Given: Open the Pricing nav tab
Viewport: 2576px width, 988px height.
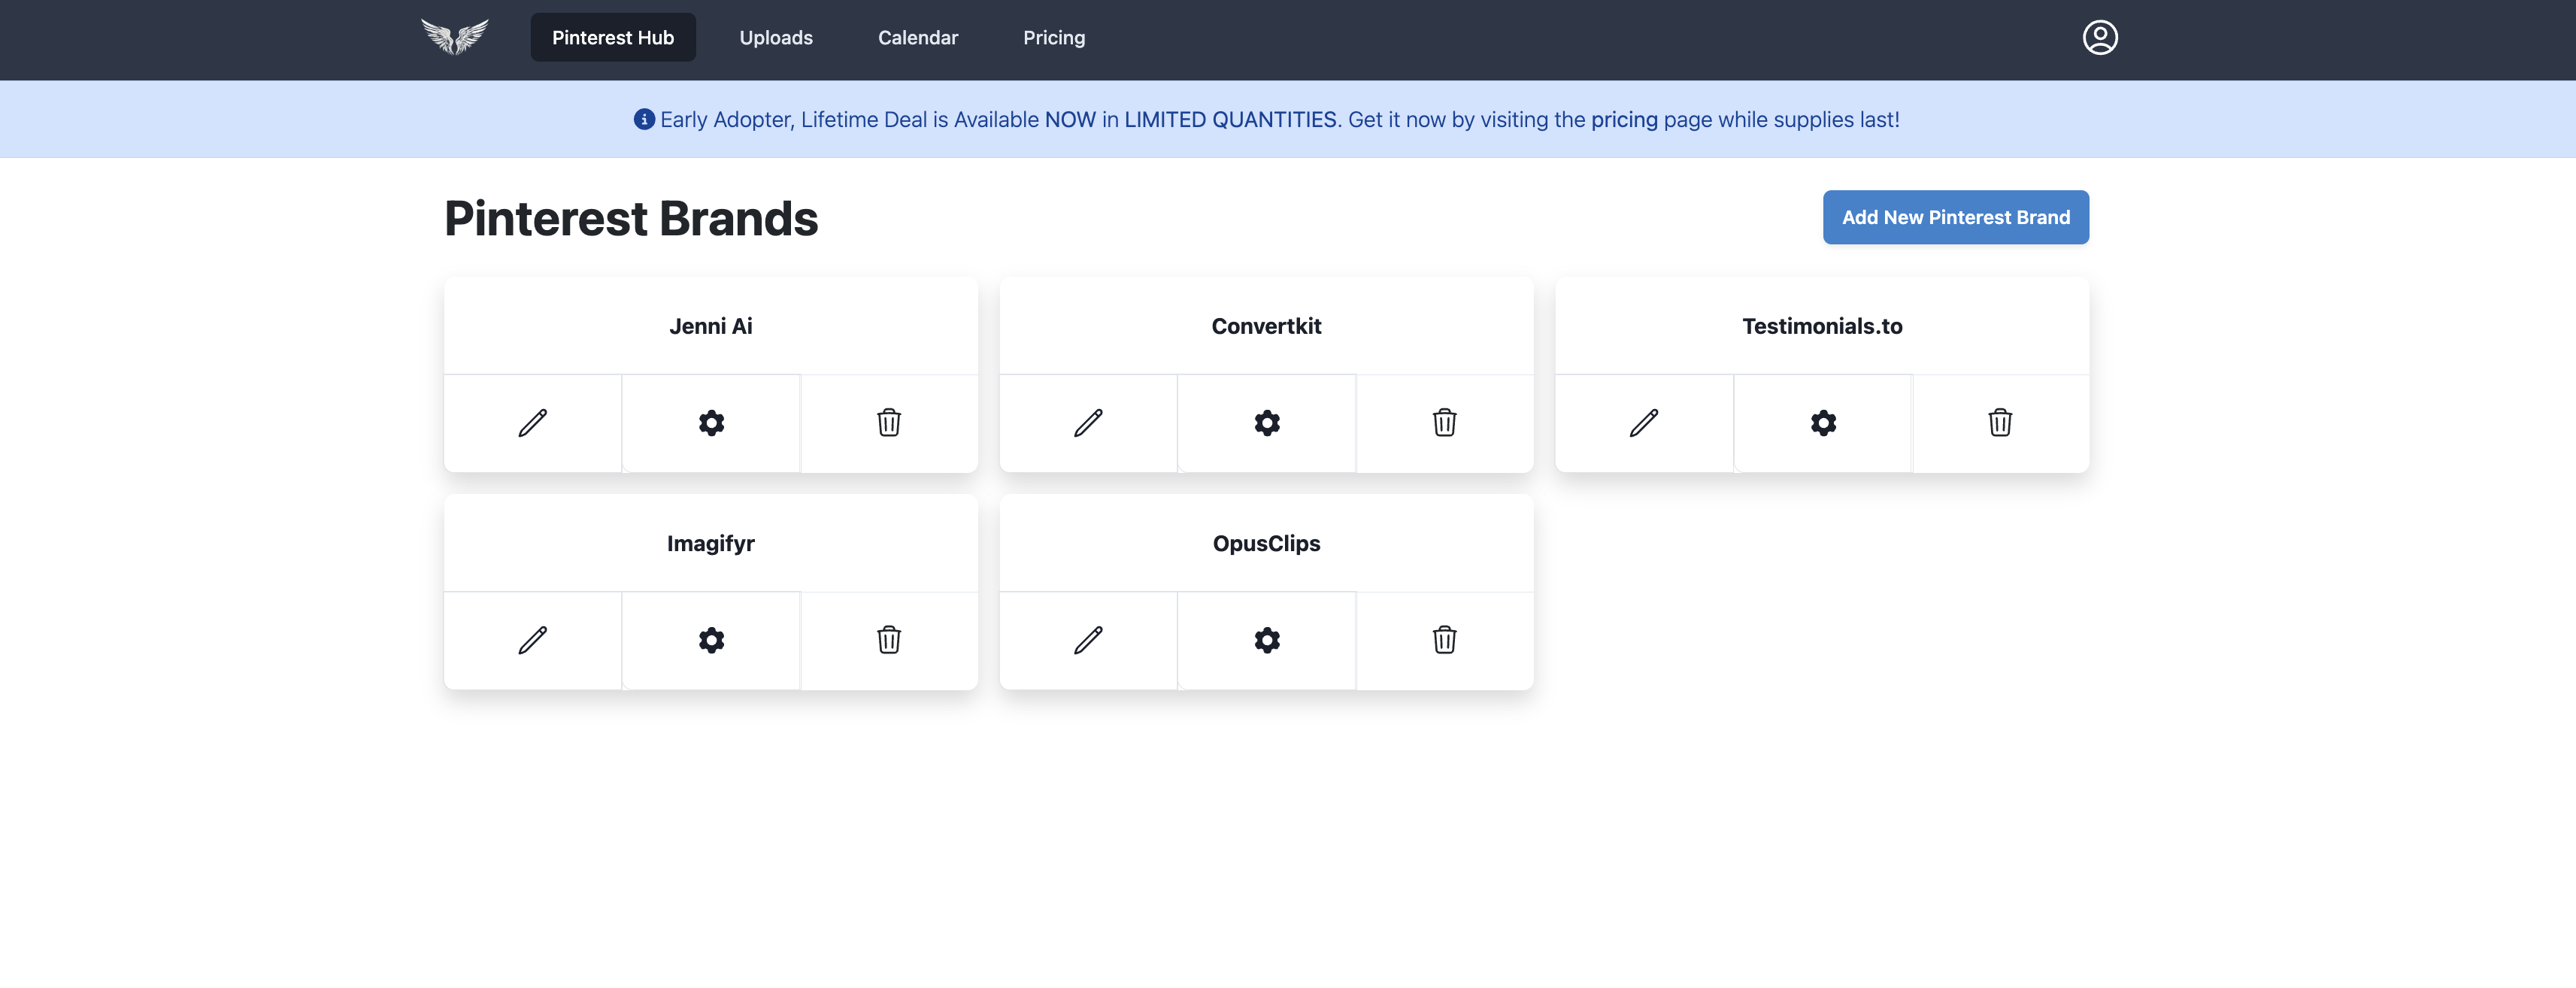Looking at the screenshot, I should 1054,38.
